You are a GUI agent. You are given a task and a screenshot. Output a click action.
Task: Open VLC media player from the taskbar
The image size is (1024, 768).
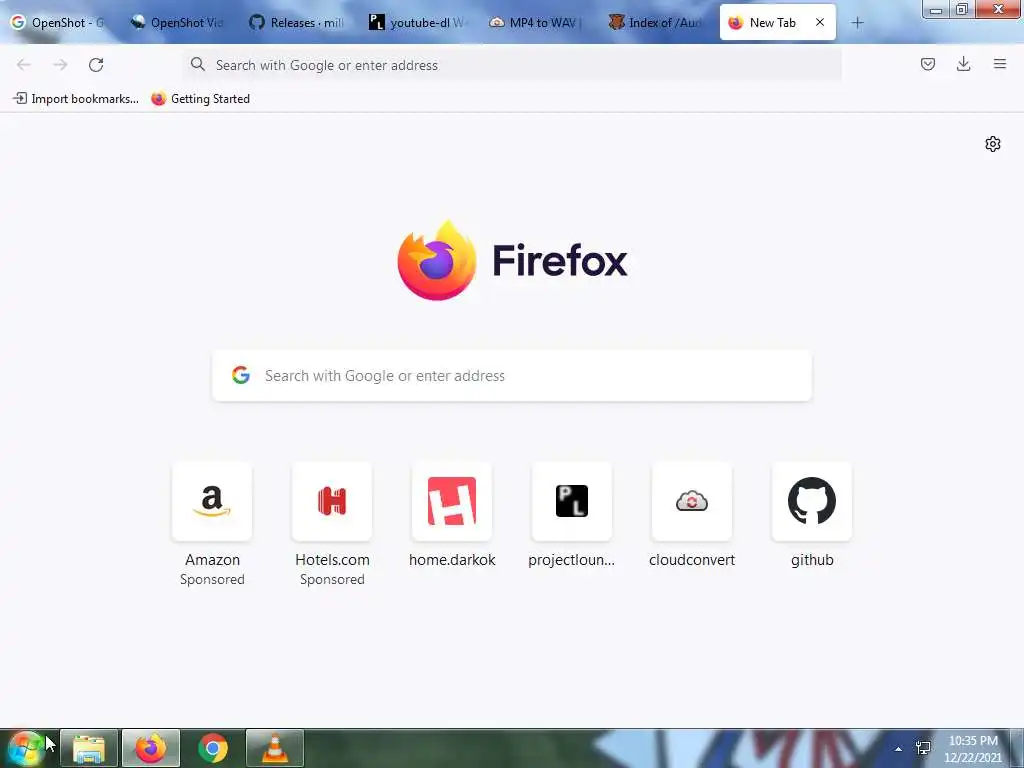point(275,748)
